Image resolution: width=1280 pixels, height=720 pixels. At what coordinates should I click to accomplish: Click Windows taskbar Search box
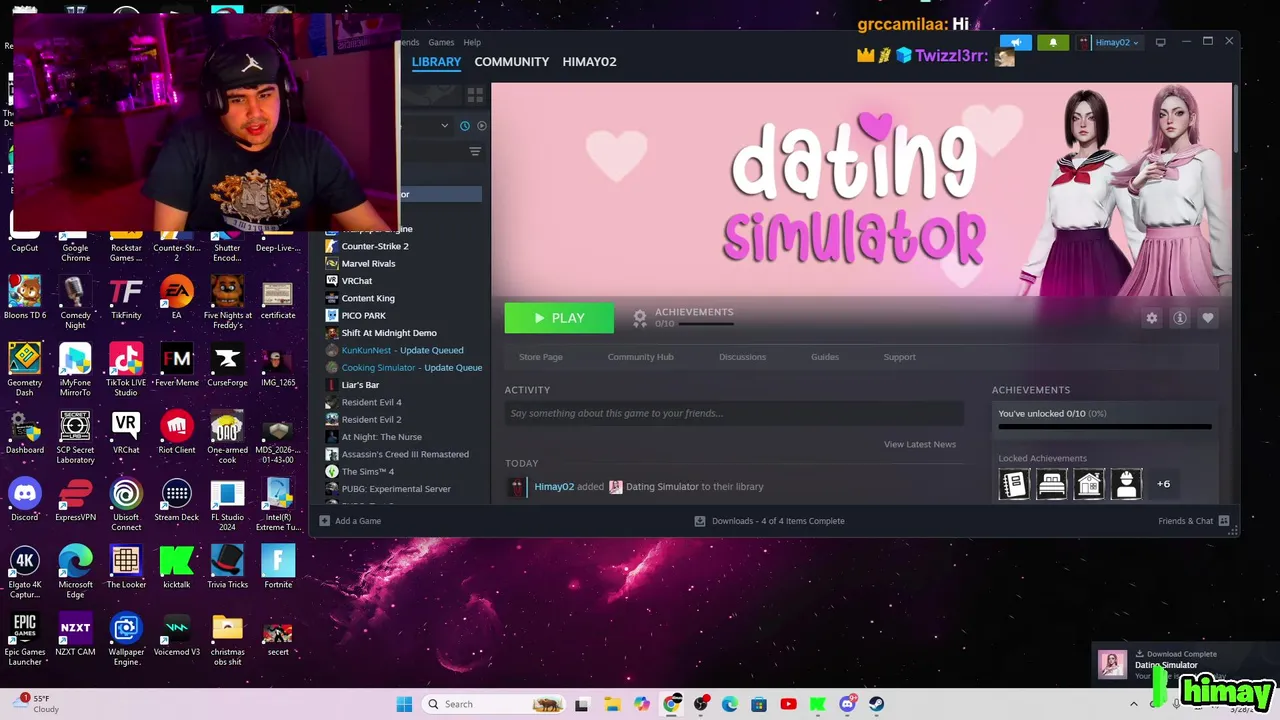pyautogui.click(x=494, y=704)
